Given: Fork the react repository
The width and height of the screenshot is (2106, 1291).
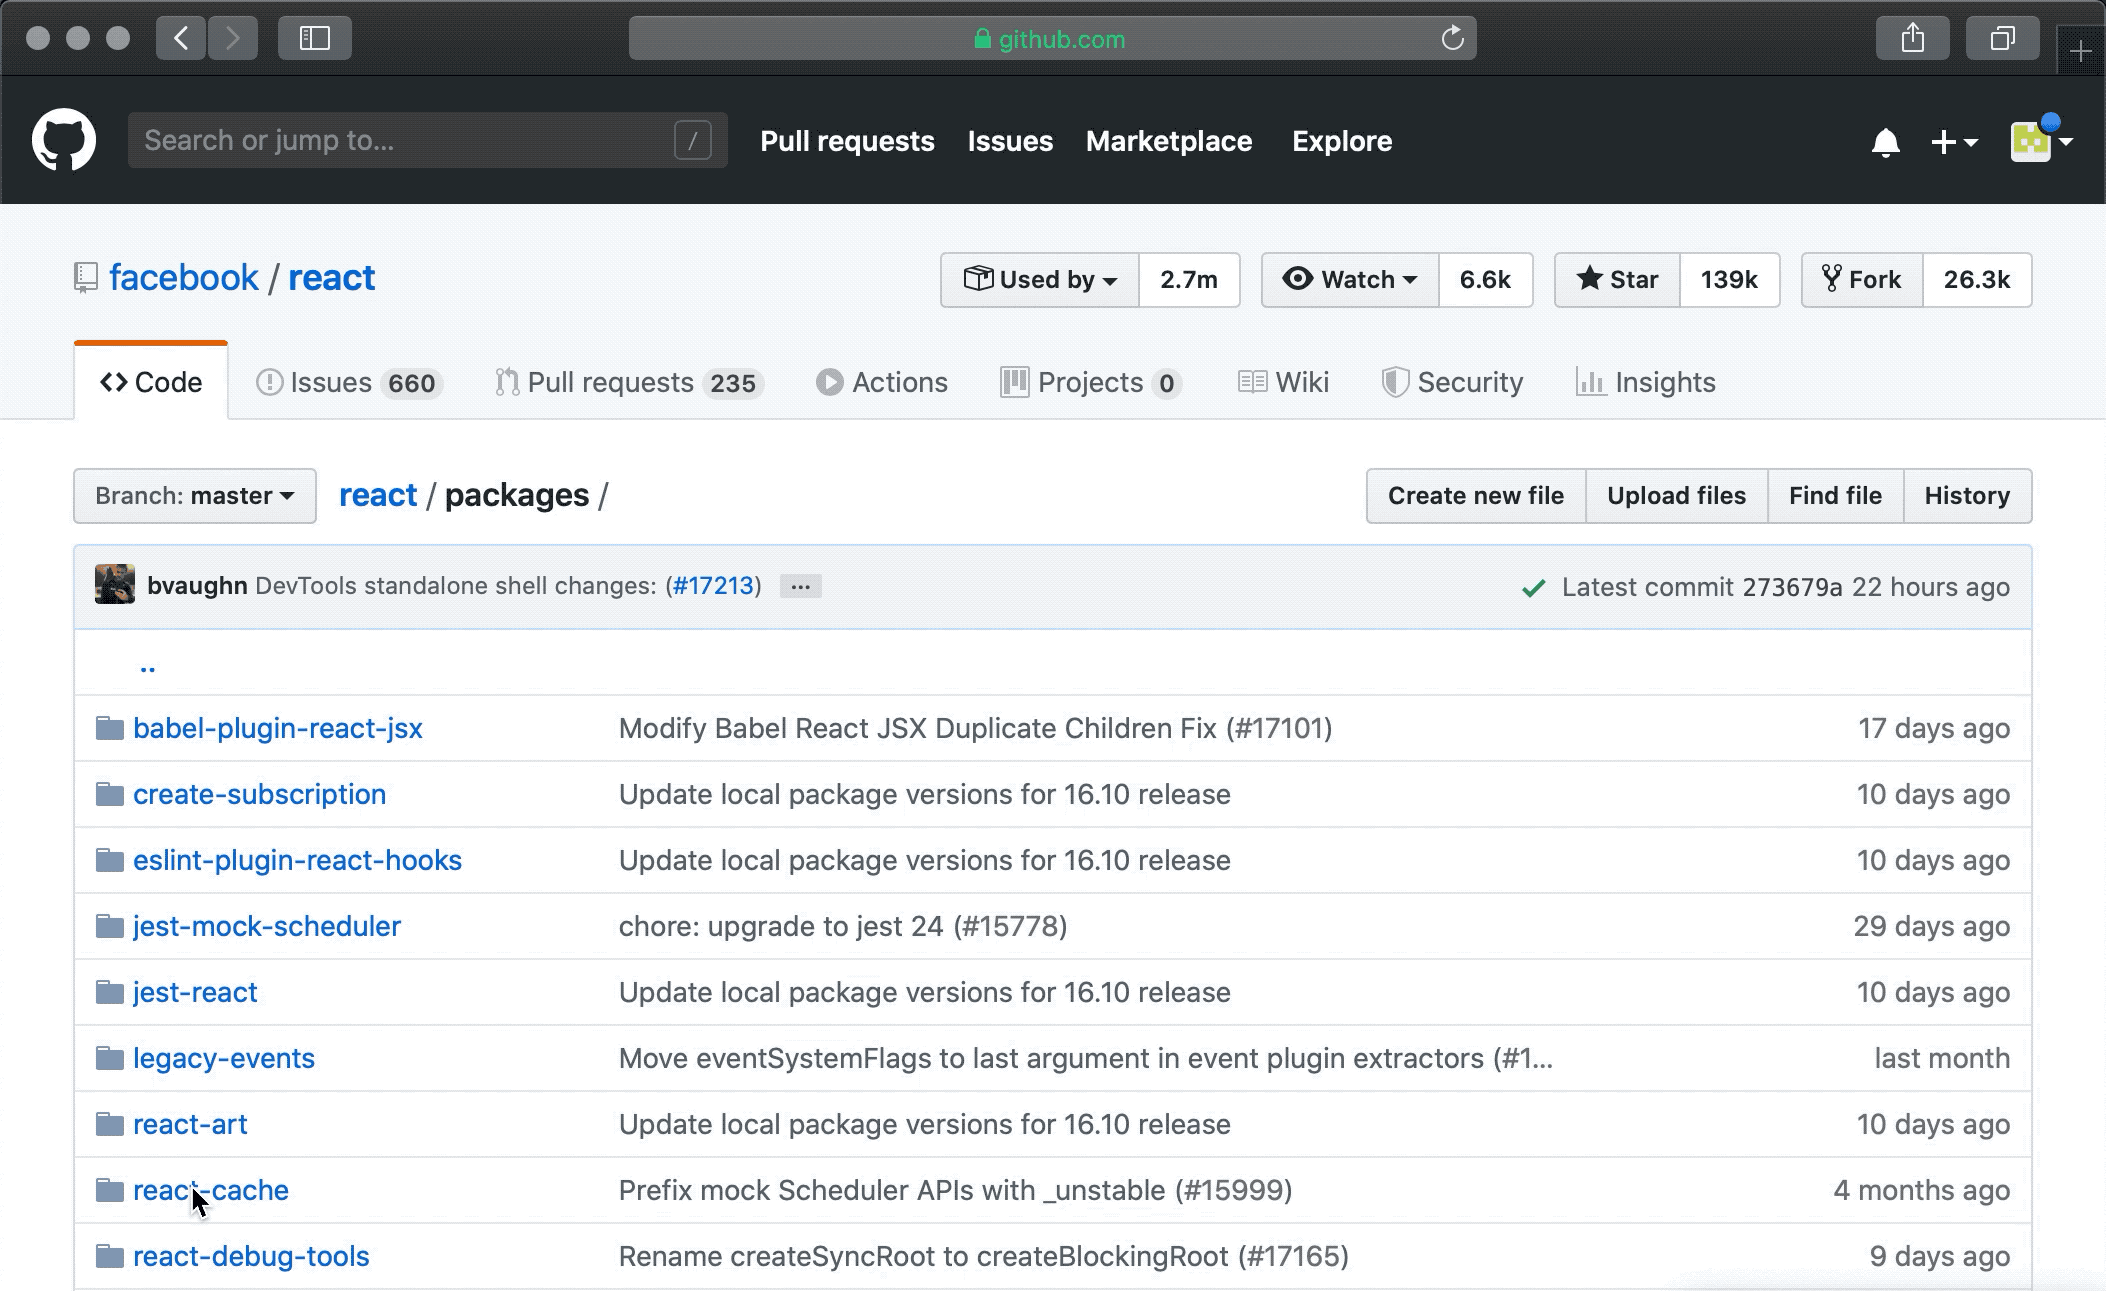Looking at the screenshot, I should (1861, 280).
